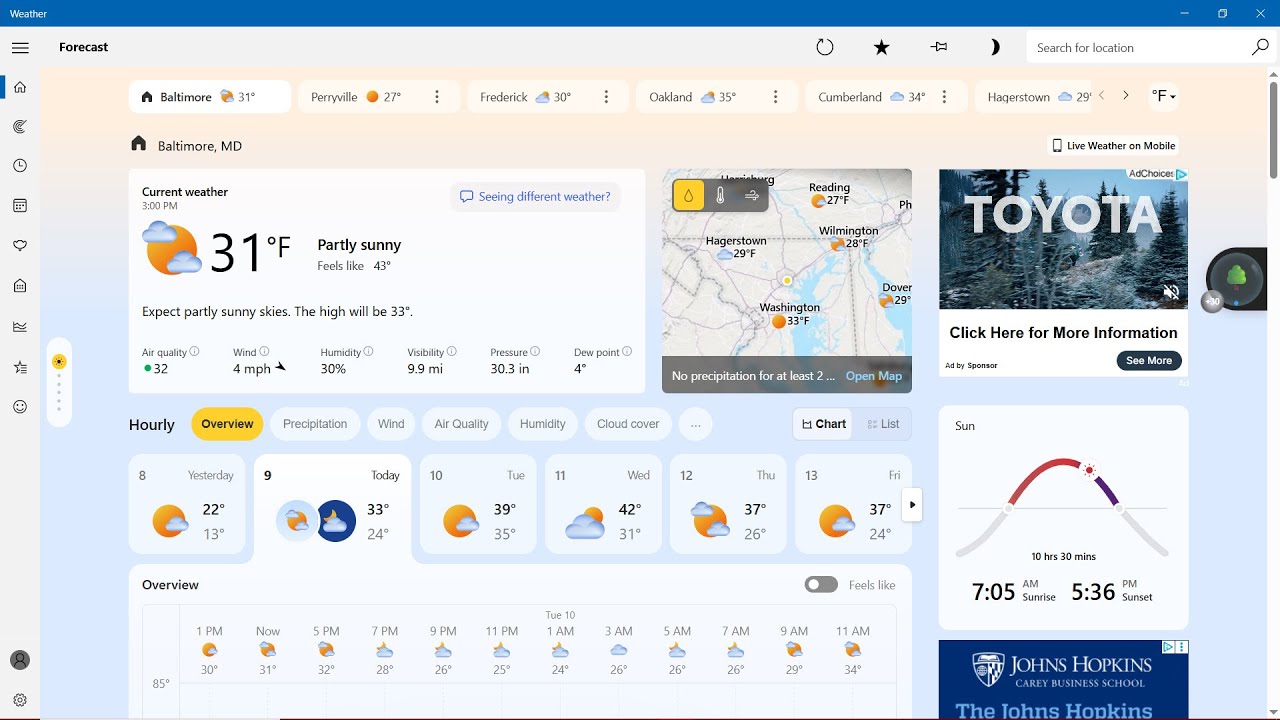
Task: Go to the Home forecast sidebar icon
Action: click(20, 87)
